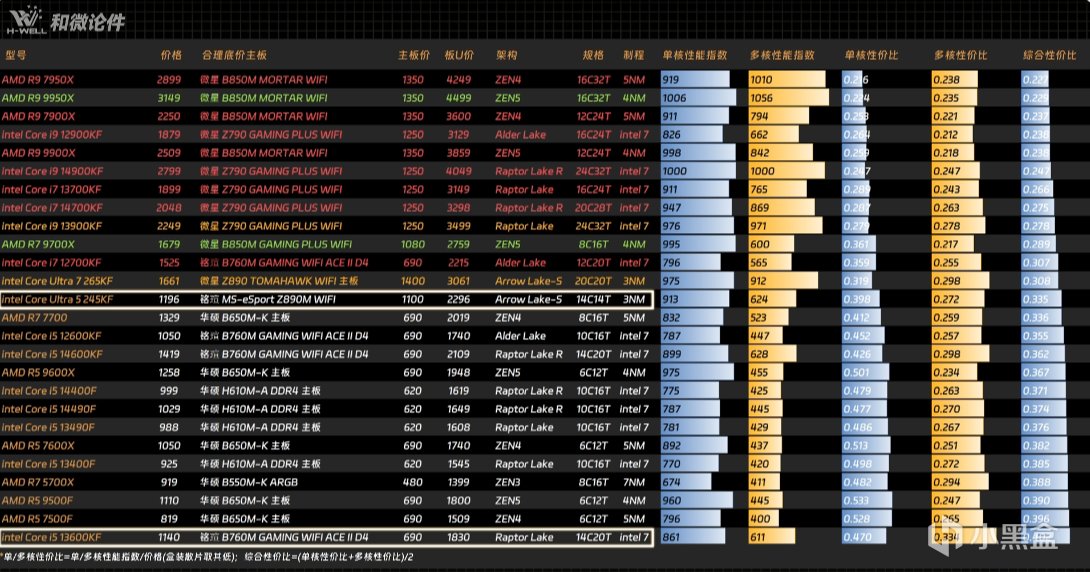1090x572 pixels.
Task: Click Intel Core i5 14600KF model name
Action: point(52,354)
